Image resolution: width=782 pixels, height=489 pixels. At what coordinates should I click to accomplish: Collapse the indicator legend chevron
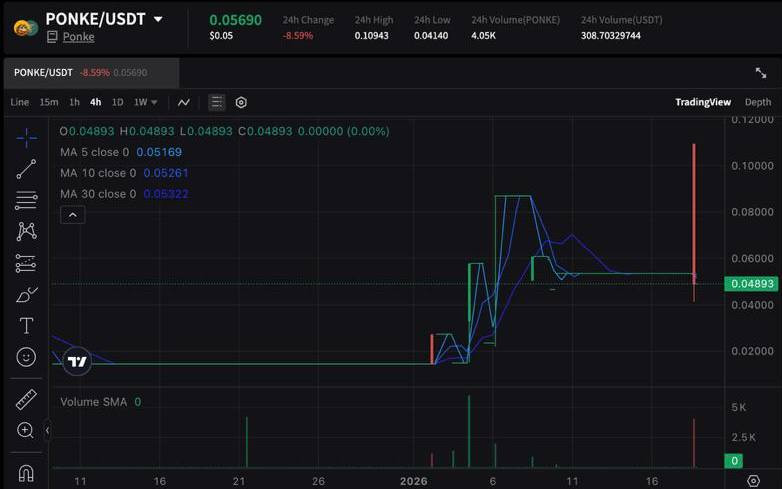tap(72, 215)
